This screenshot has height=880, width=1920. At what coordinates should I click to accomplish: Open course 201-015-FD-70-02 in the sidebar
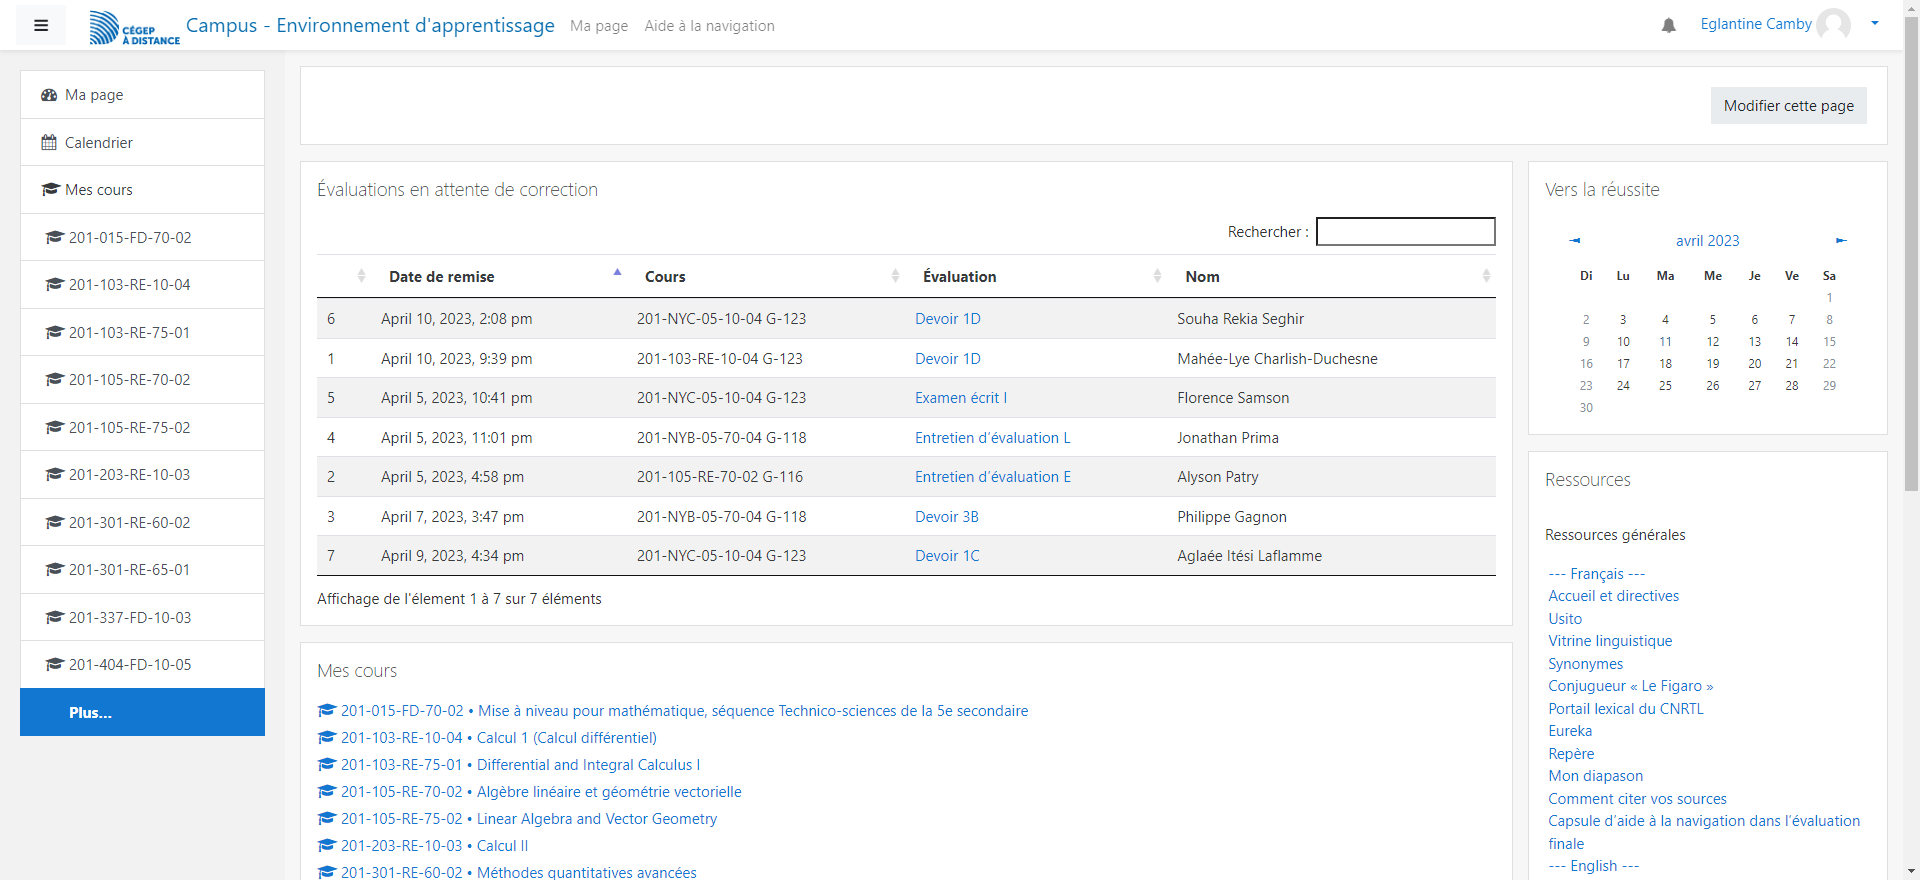(x=130, y=238)
